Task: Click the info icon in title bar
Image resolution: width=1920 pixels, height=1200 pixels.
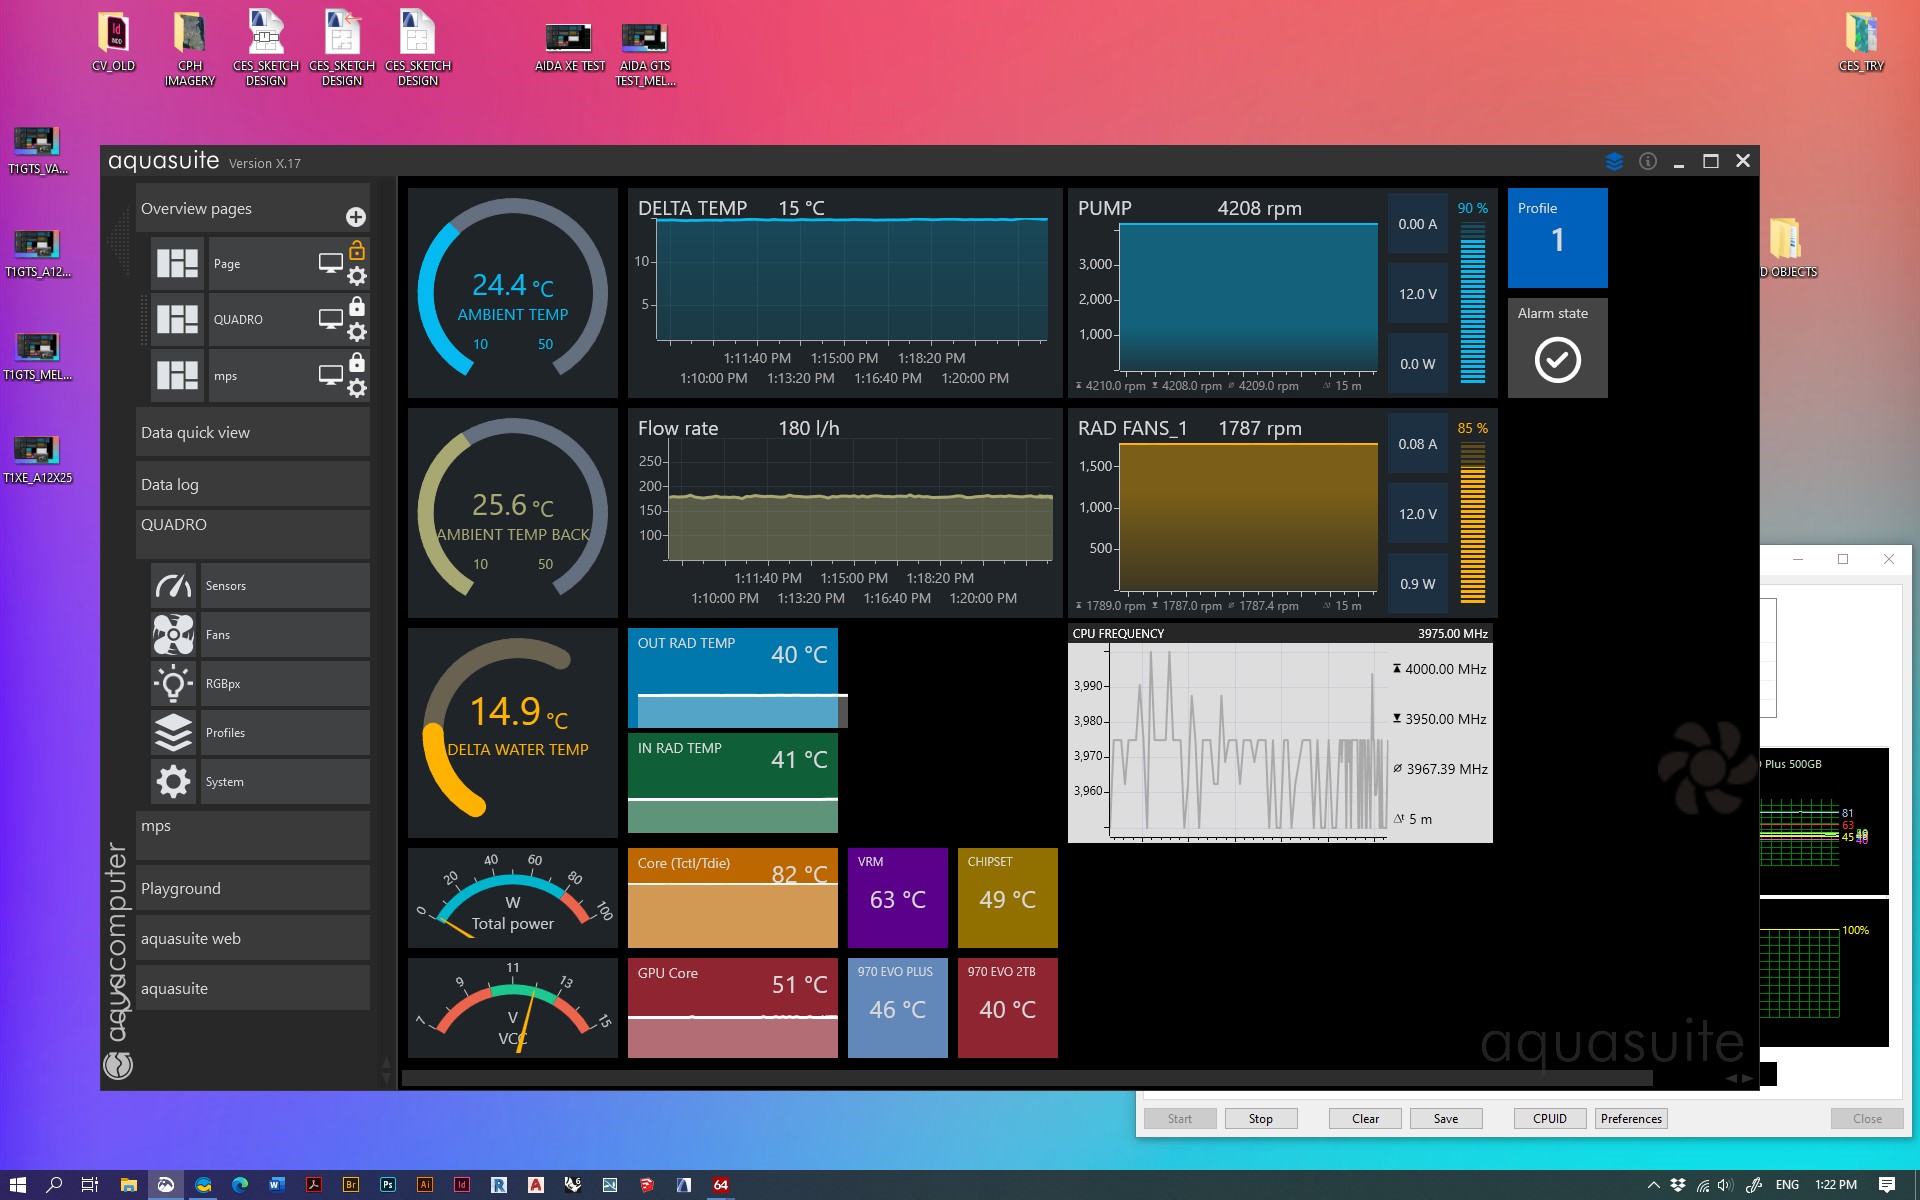Action: coord(1648,161)
